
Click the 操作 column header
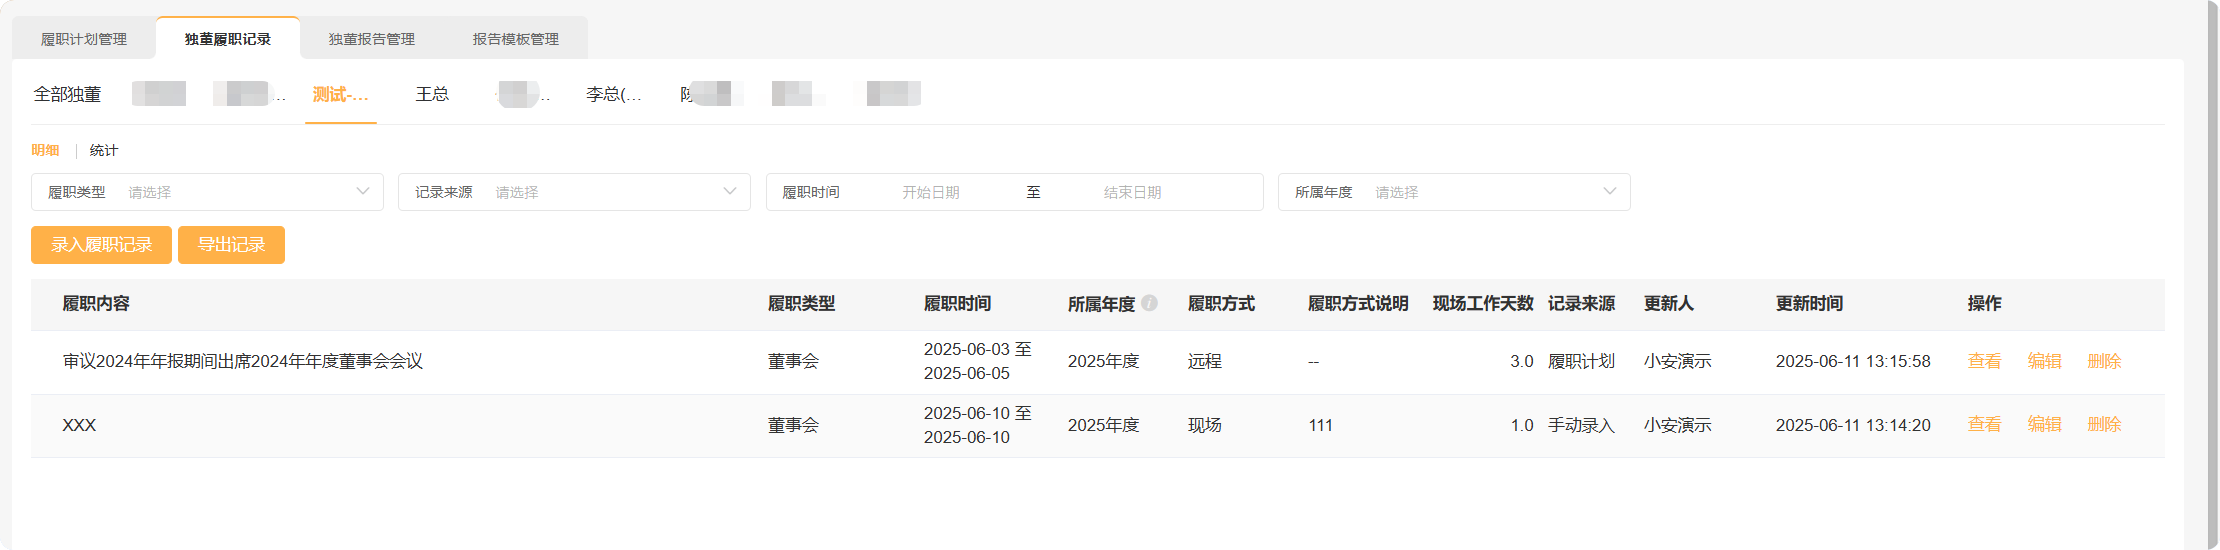[x=1985, y=303]
